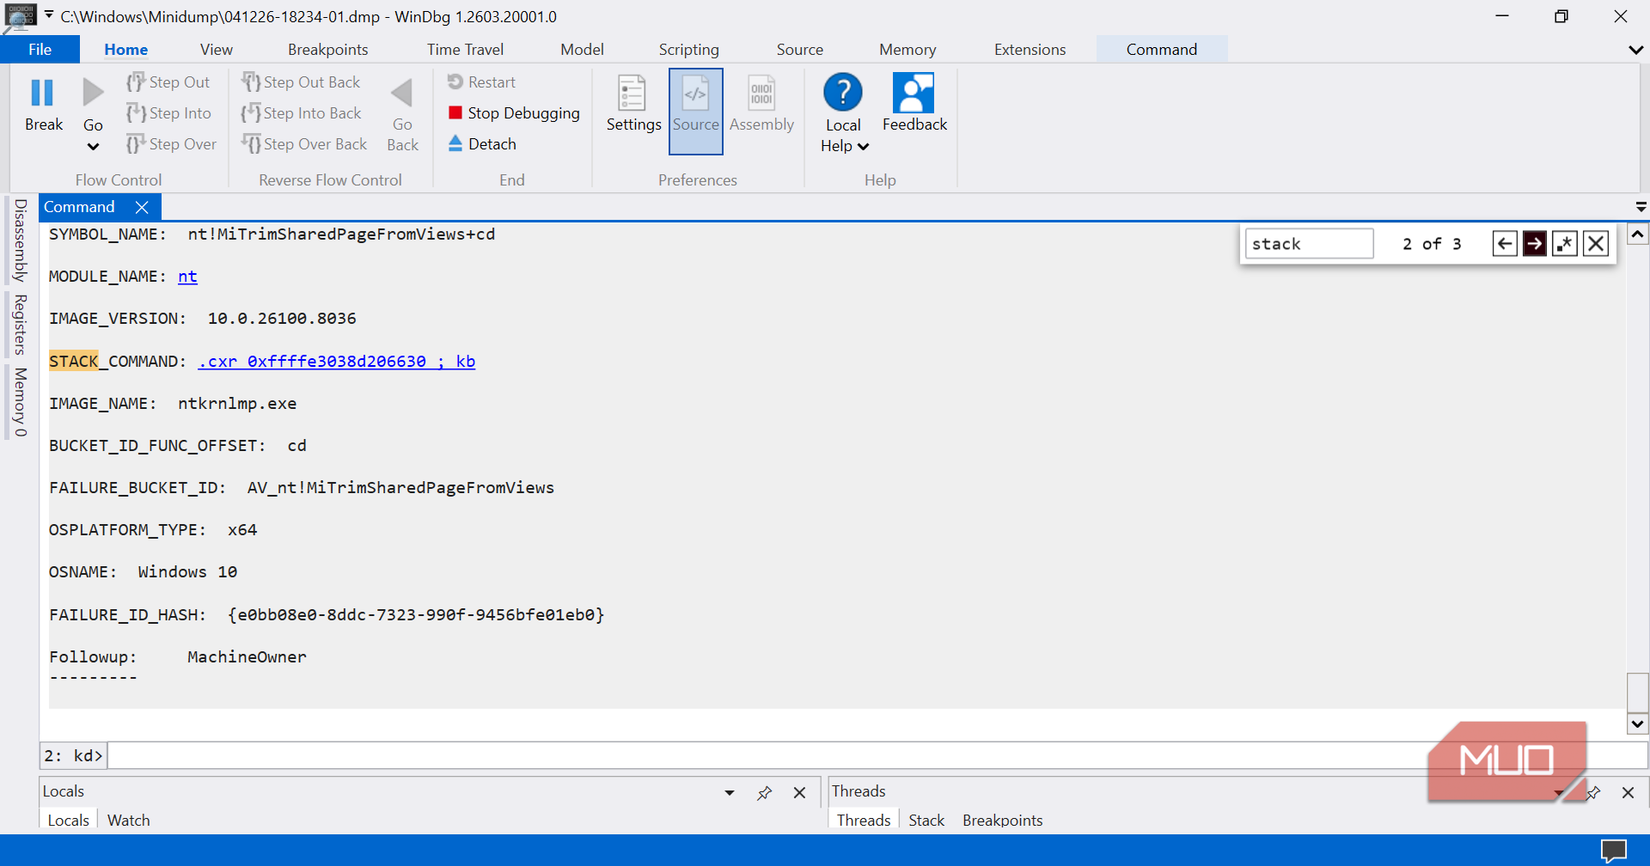Screen dimensions: 1650x866
Task: Select the Home ribbon tab
Action: [126, 49]
